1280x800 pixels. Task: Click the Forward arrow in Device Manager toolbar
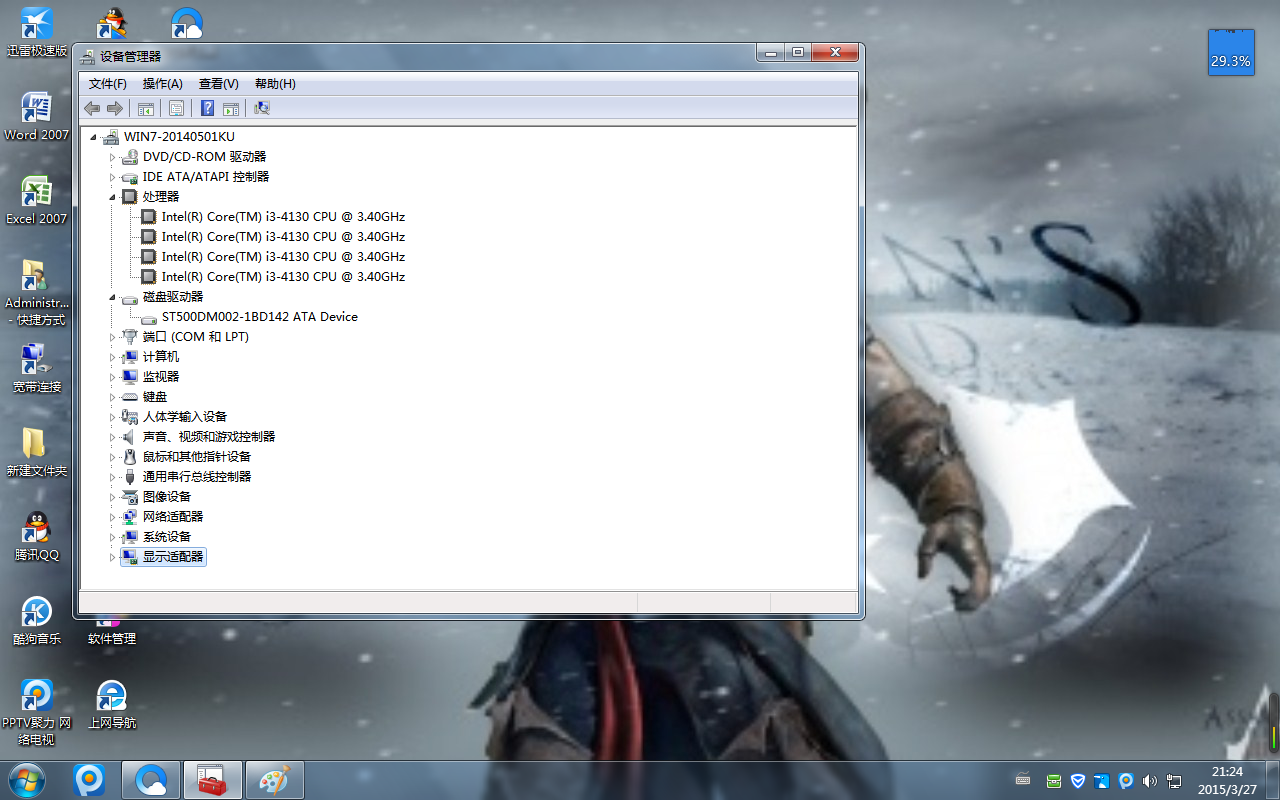114,108
